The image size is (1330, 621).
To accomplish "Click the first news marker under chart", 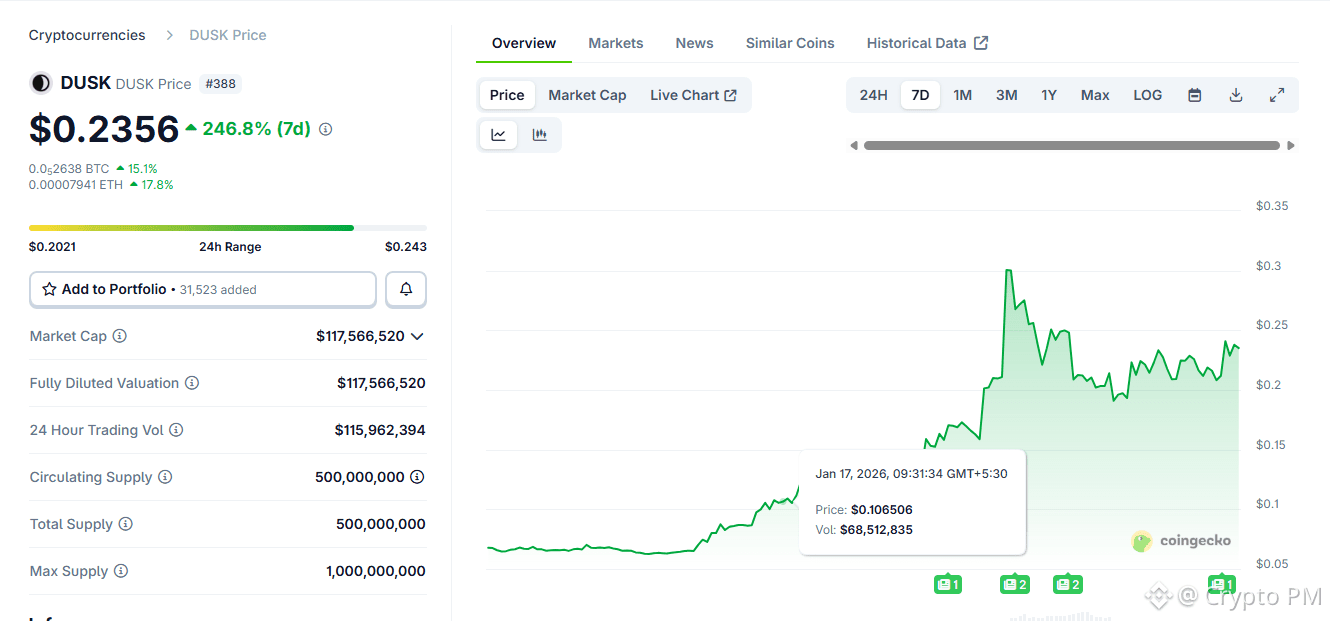I will 947,584.
